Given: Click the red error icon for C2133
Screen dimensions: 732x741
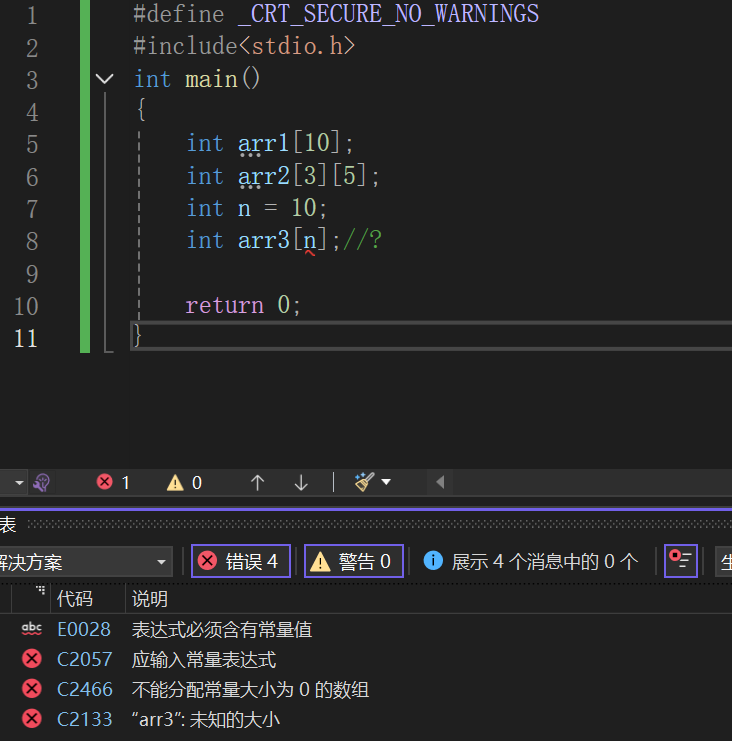Looking at the screenshot, I should [32, 719].
